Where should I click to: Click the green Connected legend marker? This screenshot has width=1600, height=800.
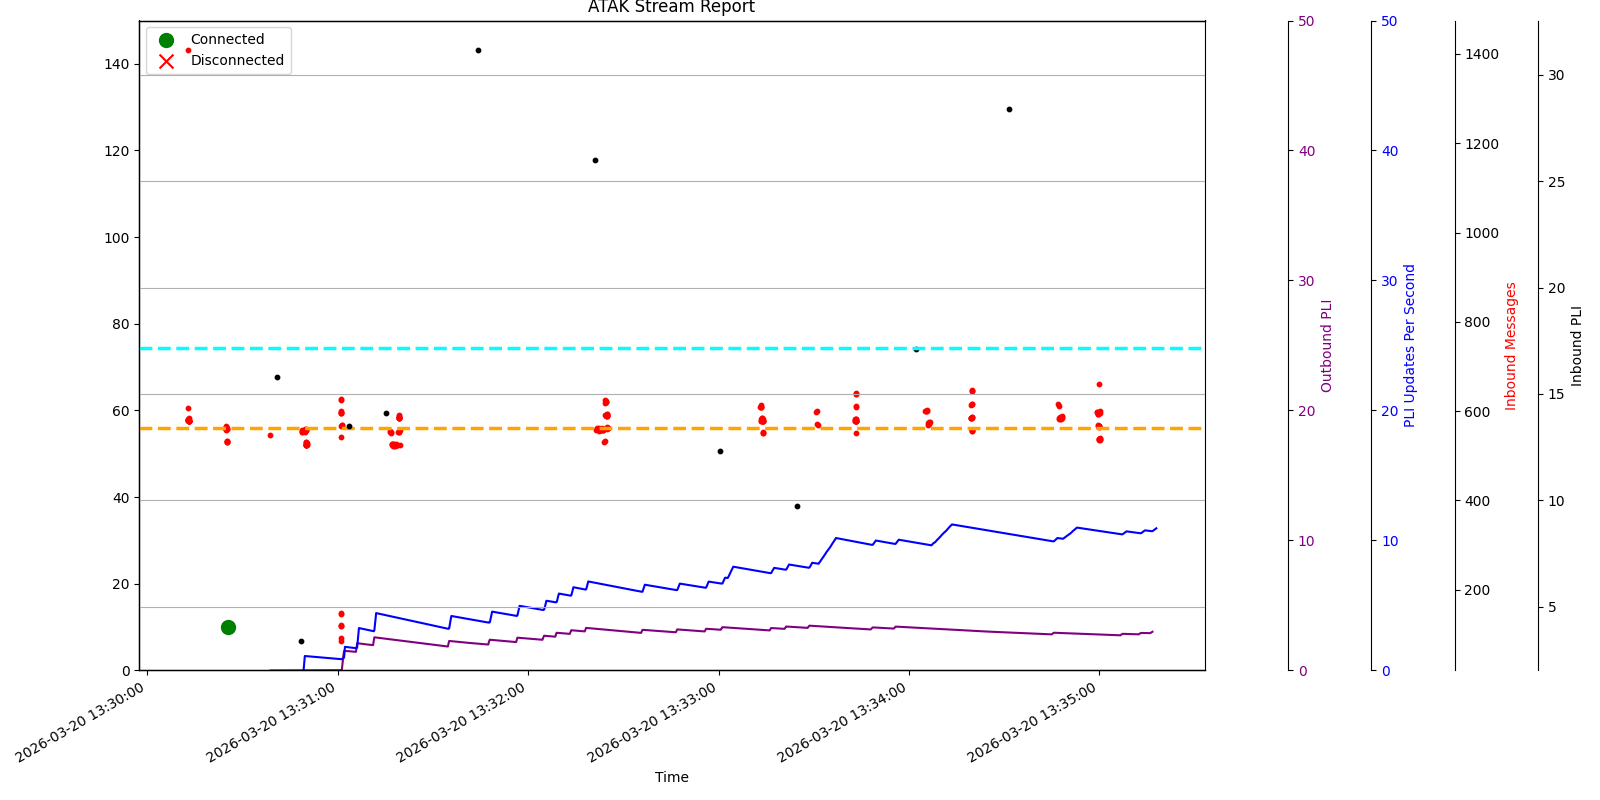(166, 40)
